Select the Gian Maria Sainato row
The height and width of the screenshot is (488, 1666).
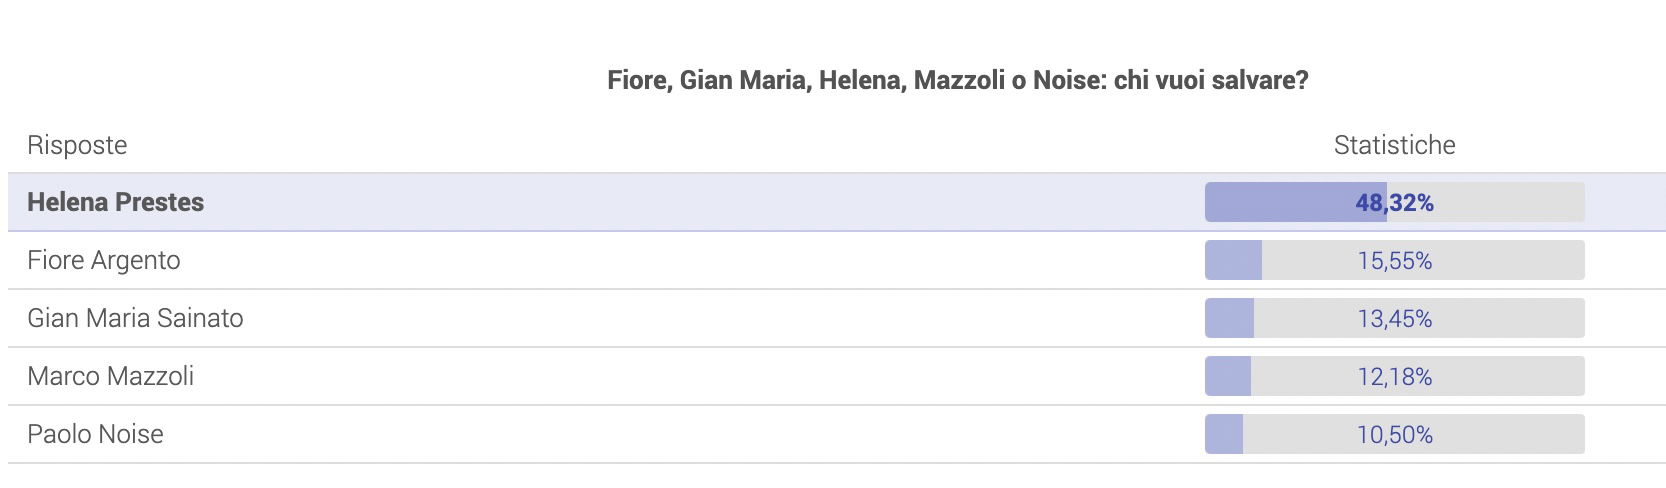[x=836, y=318]
